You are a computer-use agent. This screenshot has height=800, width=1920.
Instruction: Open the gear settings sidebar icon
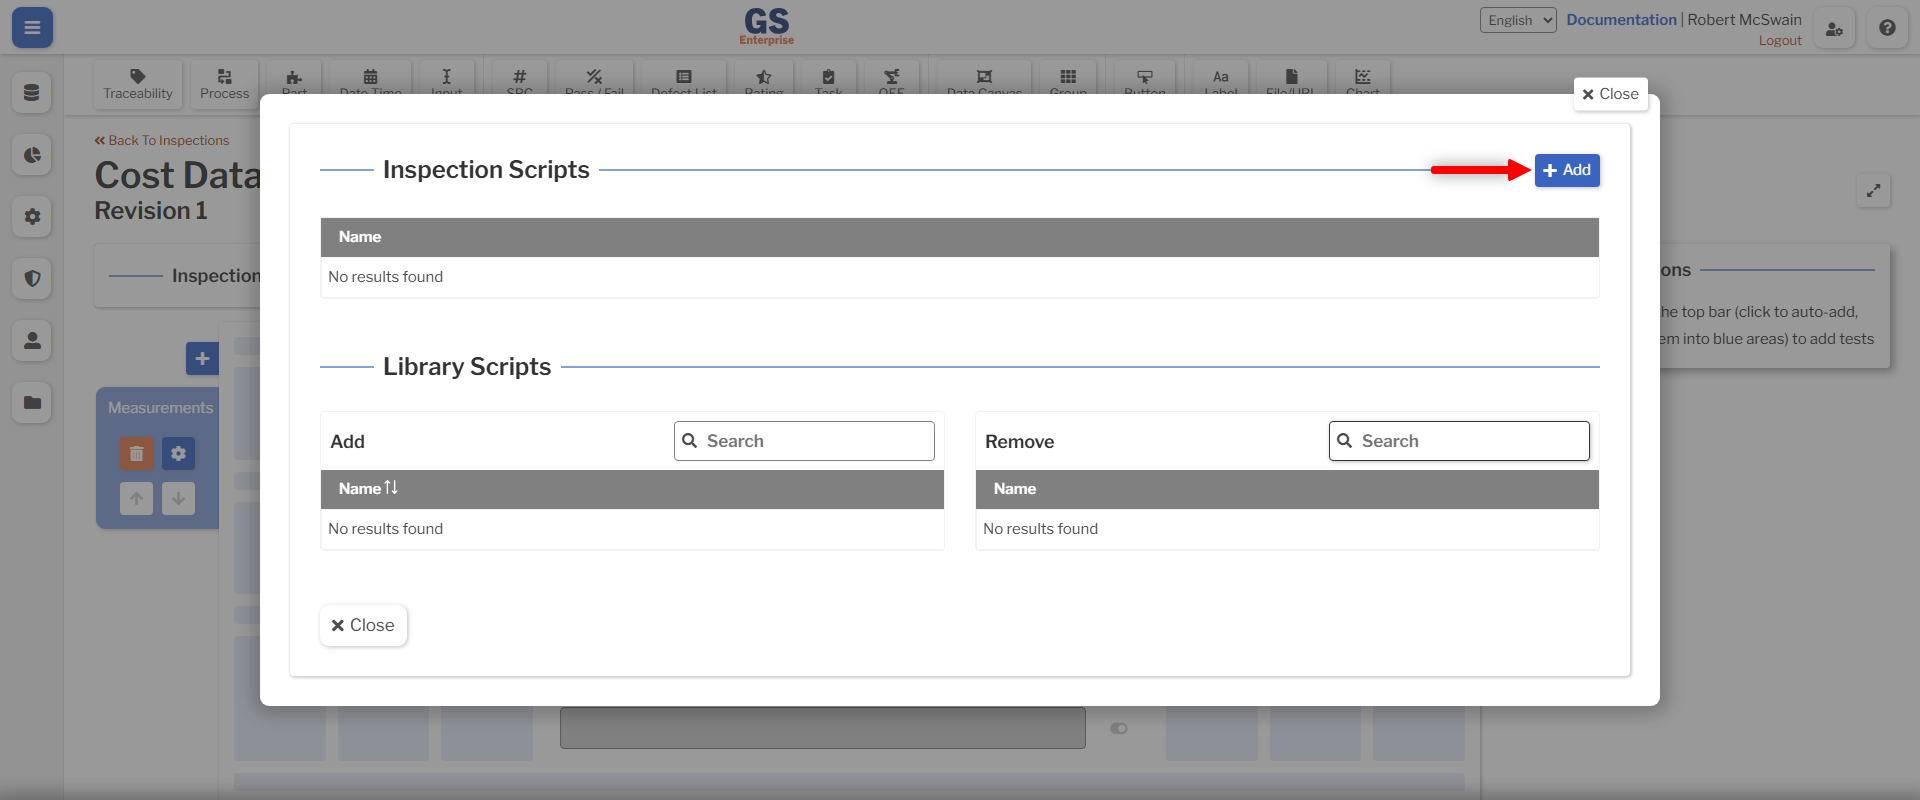pyautogui.click(x=32, y=216)
